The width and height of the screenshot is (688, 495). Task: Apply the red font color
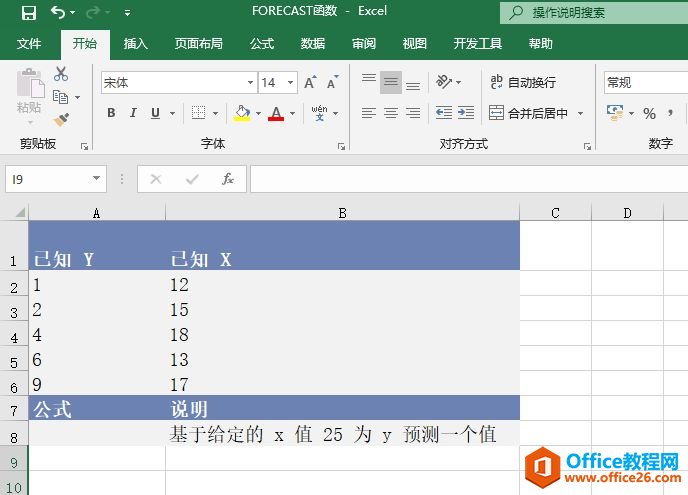pyautogui.click(x=276, y=113)
